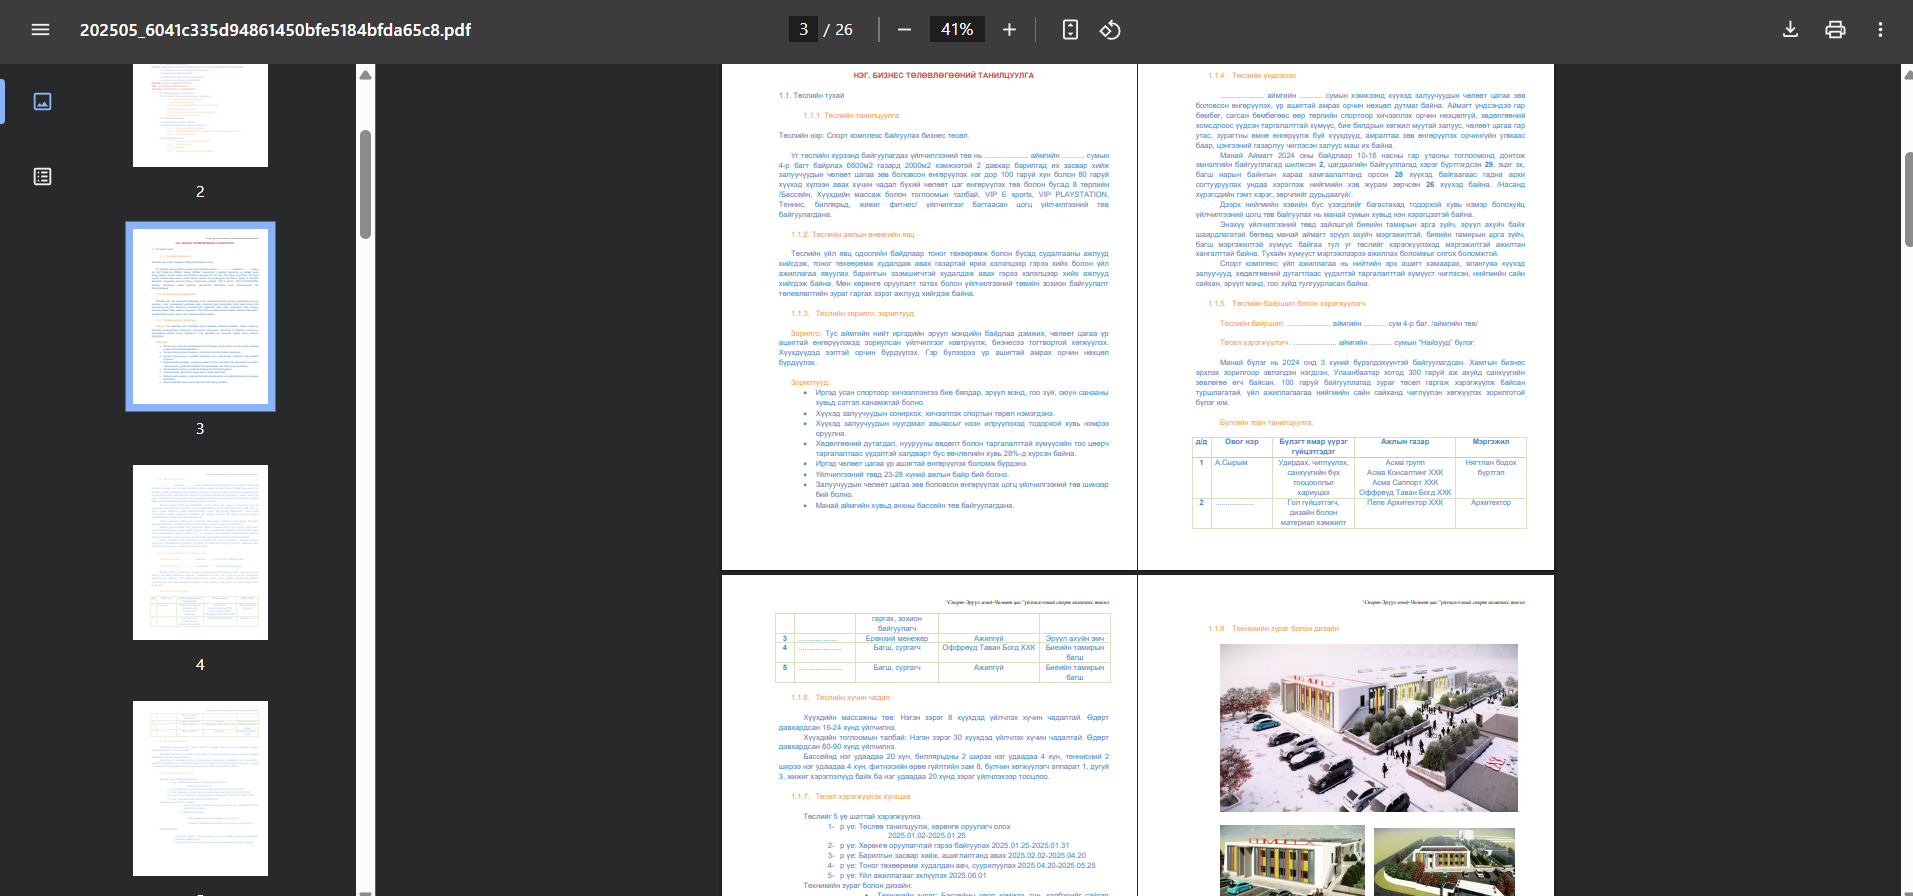The width and height of the screenshot is (1913, 896).
Task: Open the more actions three-dot menu
Action: (1880, 30)
